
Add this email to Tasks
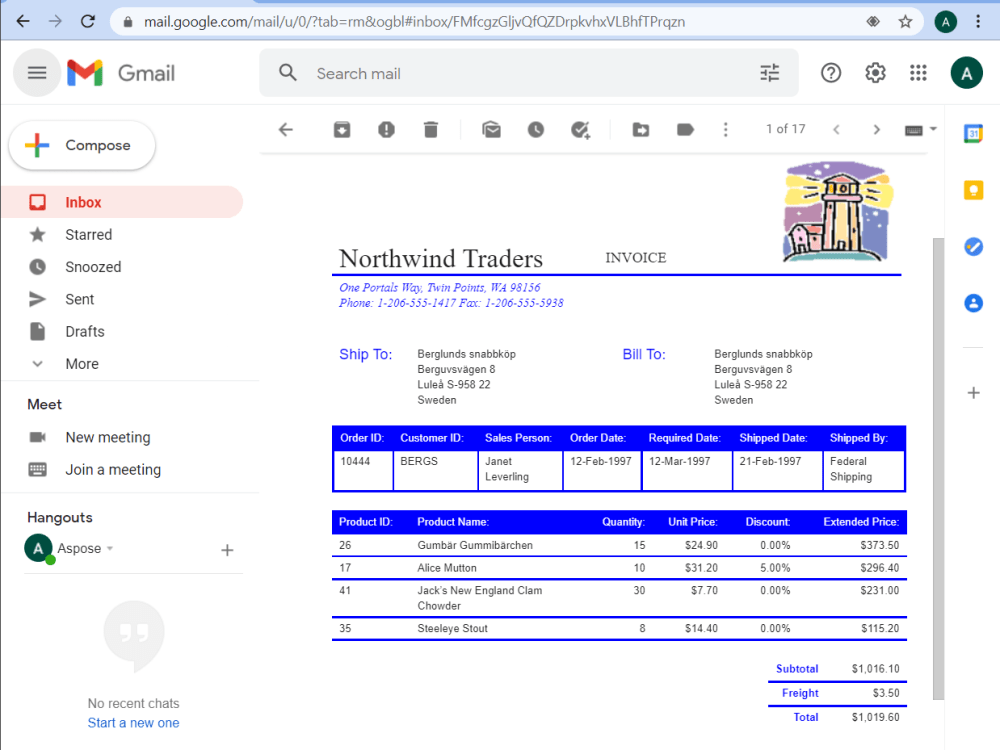tap(580, 130)
